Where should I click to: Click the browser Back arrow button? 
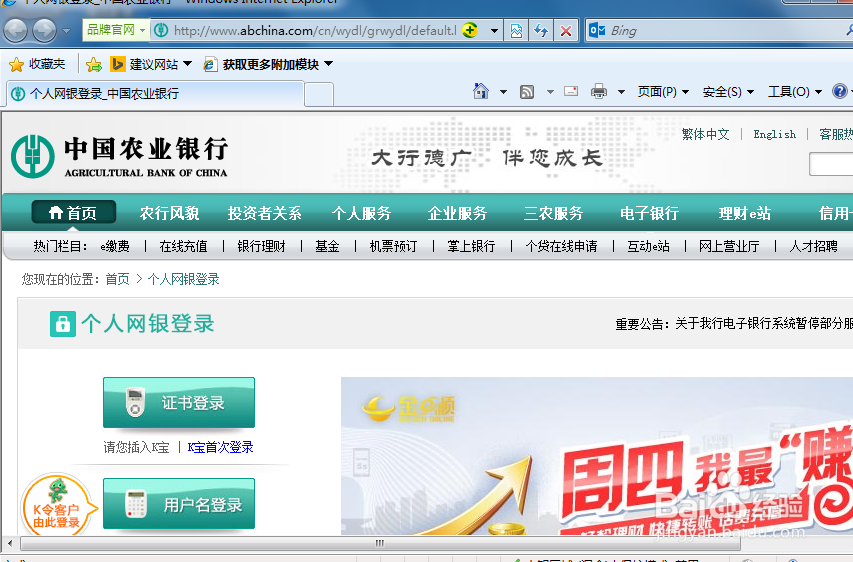[x=15, y=30]
